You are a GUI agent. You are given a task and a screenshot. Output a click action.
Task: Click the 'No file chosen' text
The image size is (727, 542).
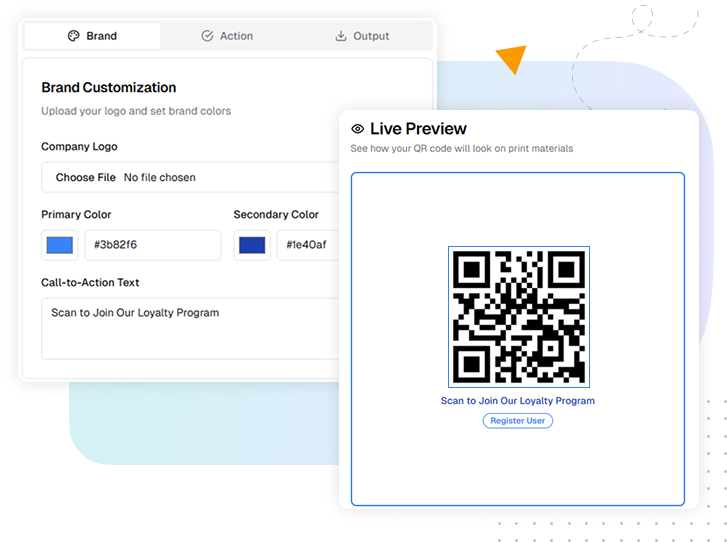159,178
